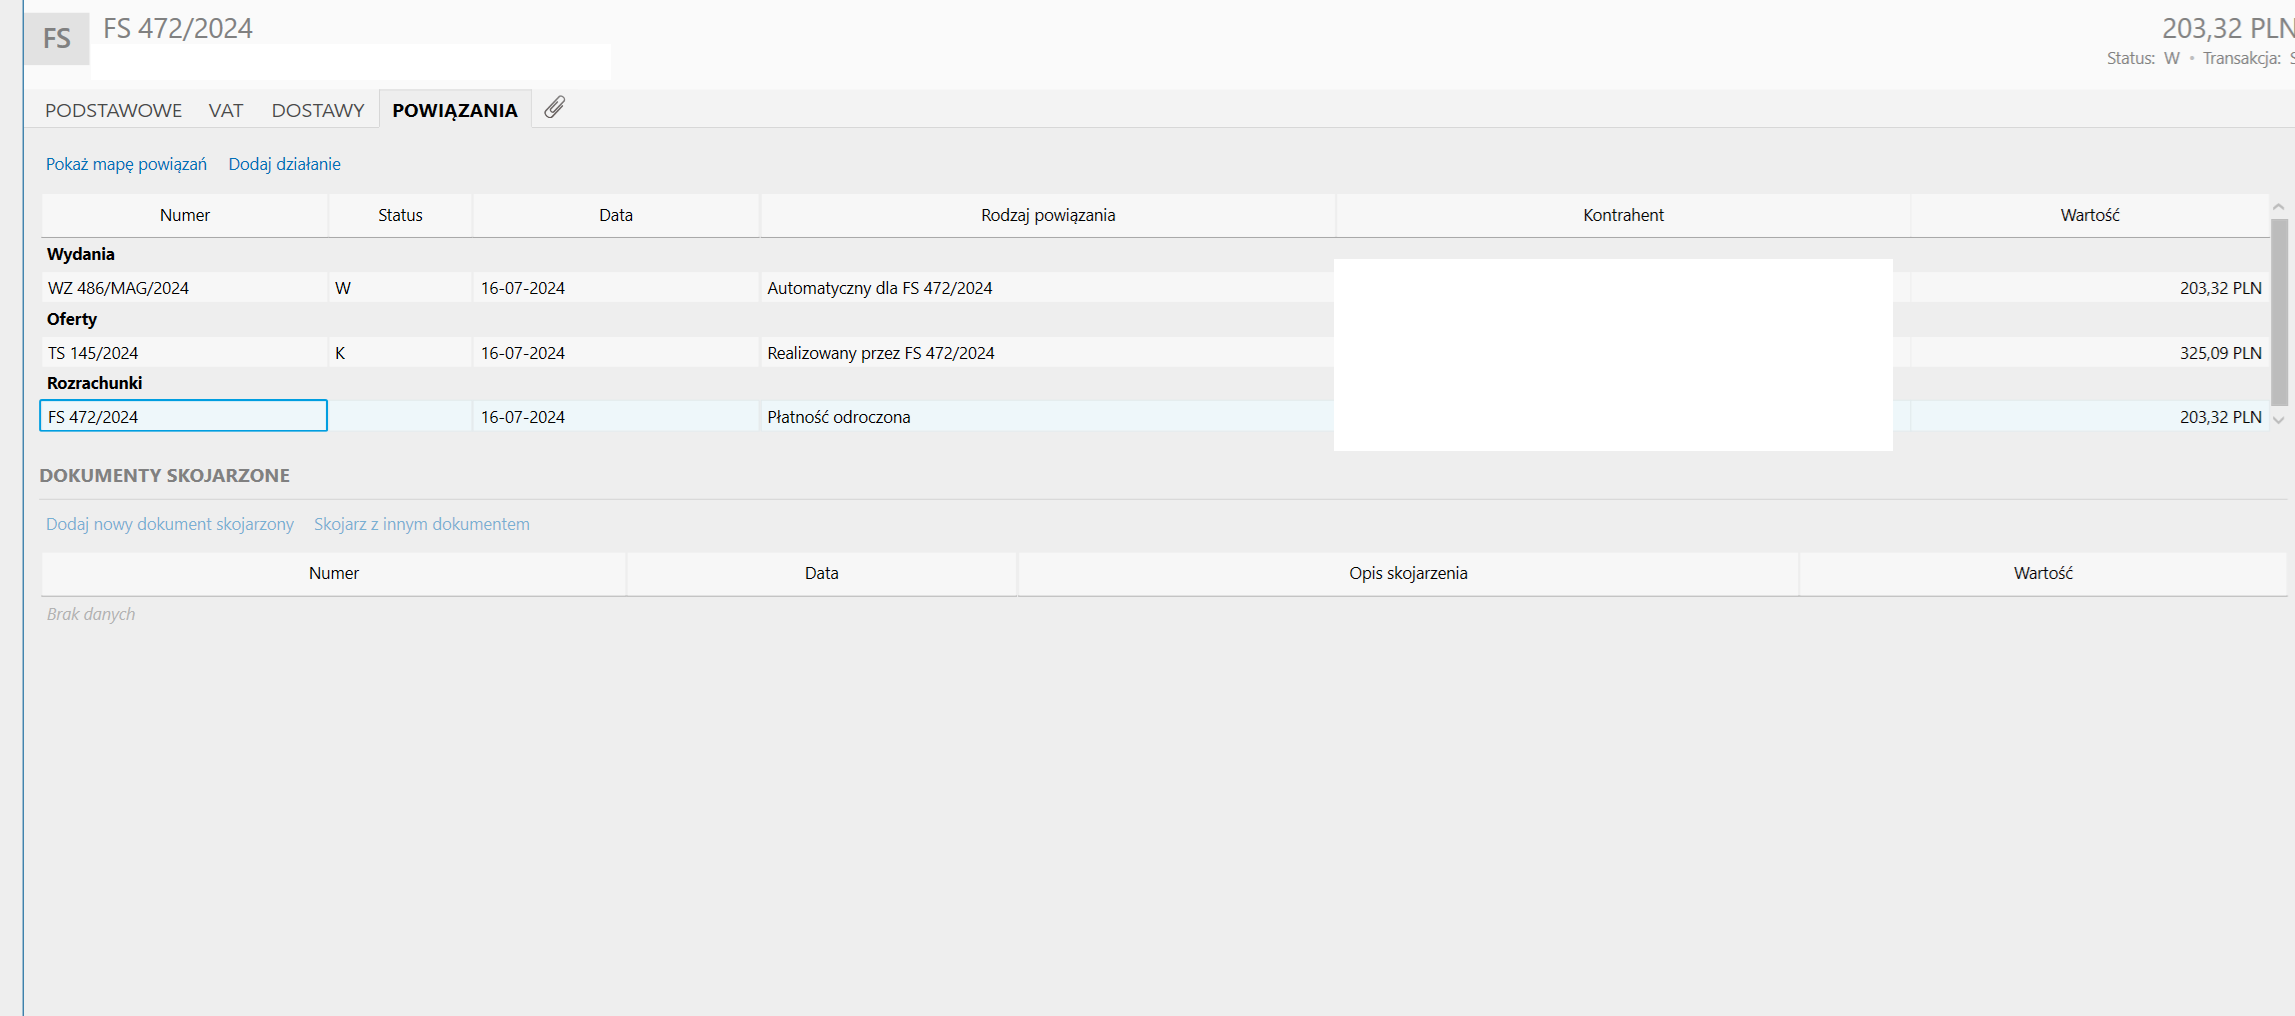Click the Pokaż mapę powiązań link
The image size is (2295, 1016).
tap(126, 164)
